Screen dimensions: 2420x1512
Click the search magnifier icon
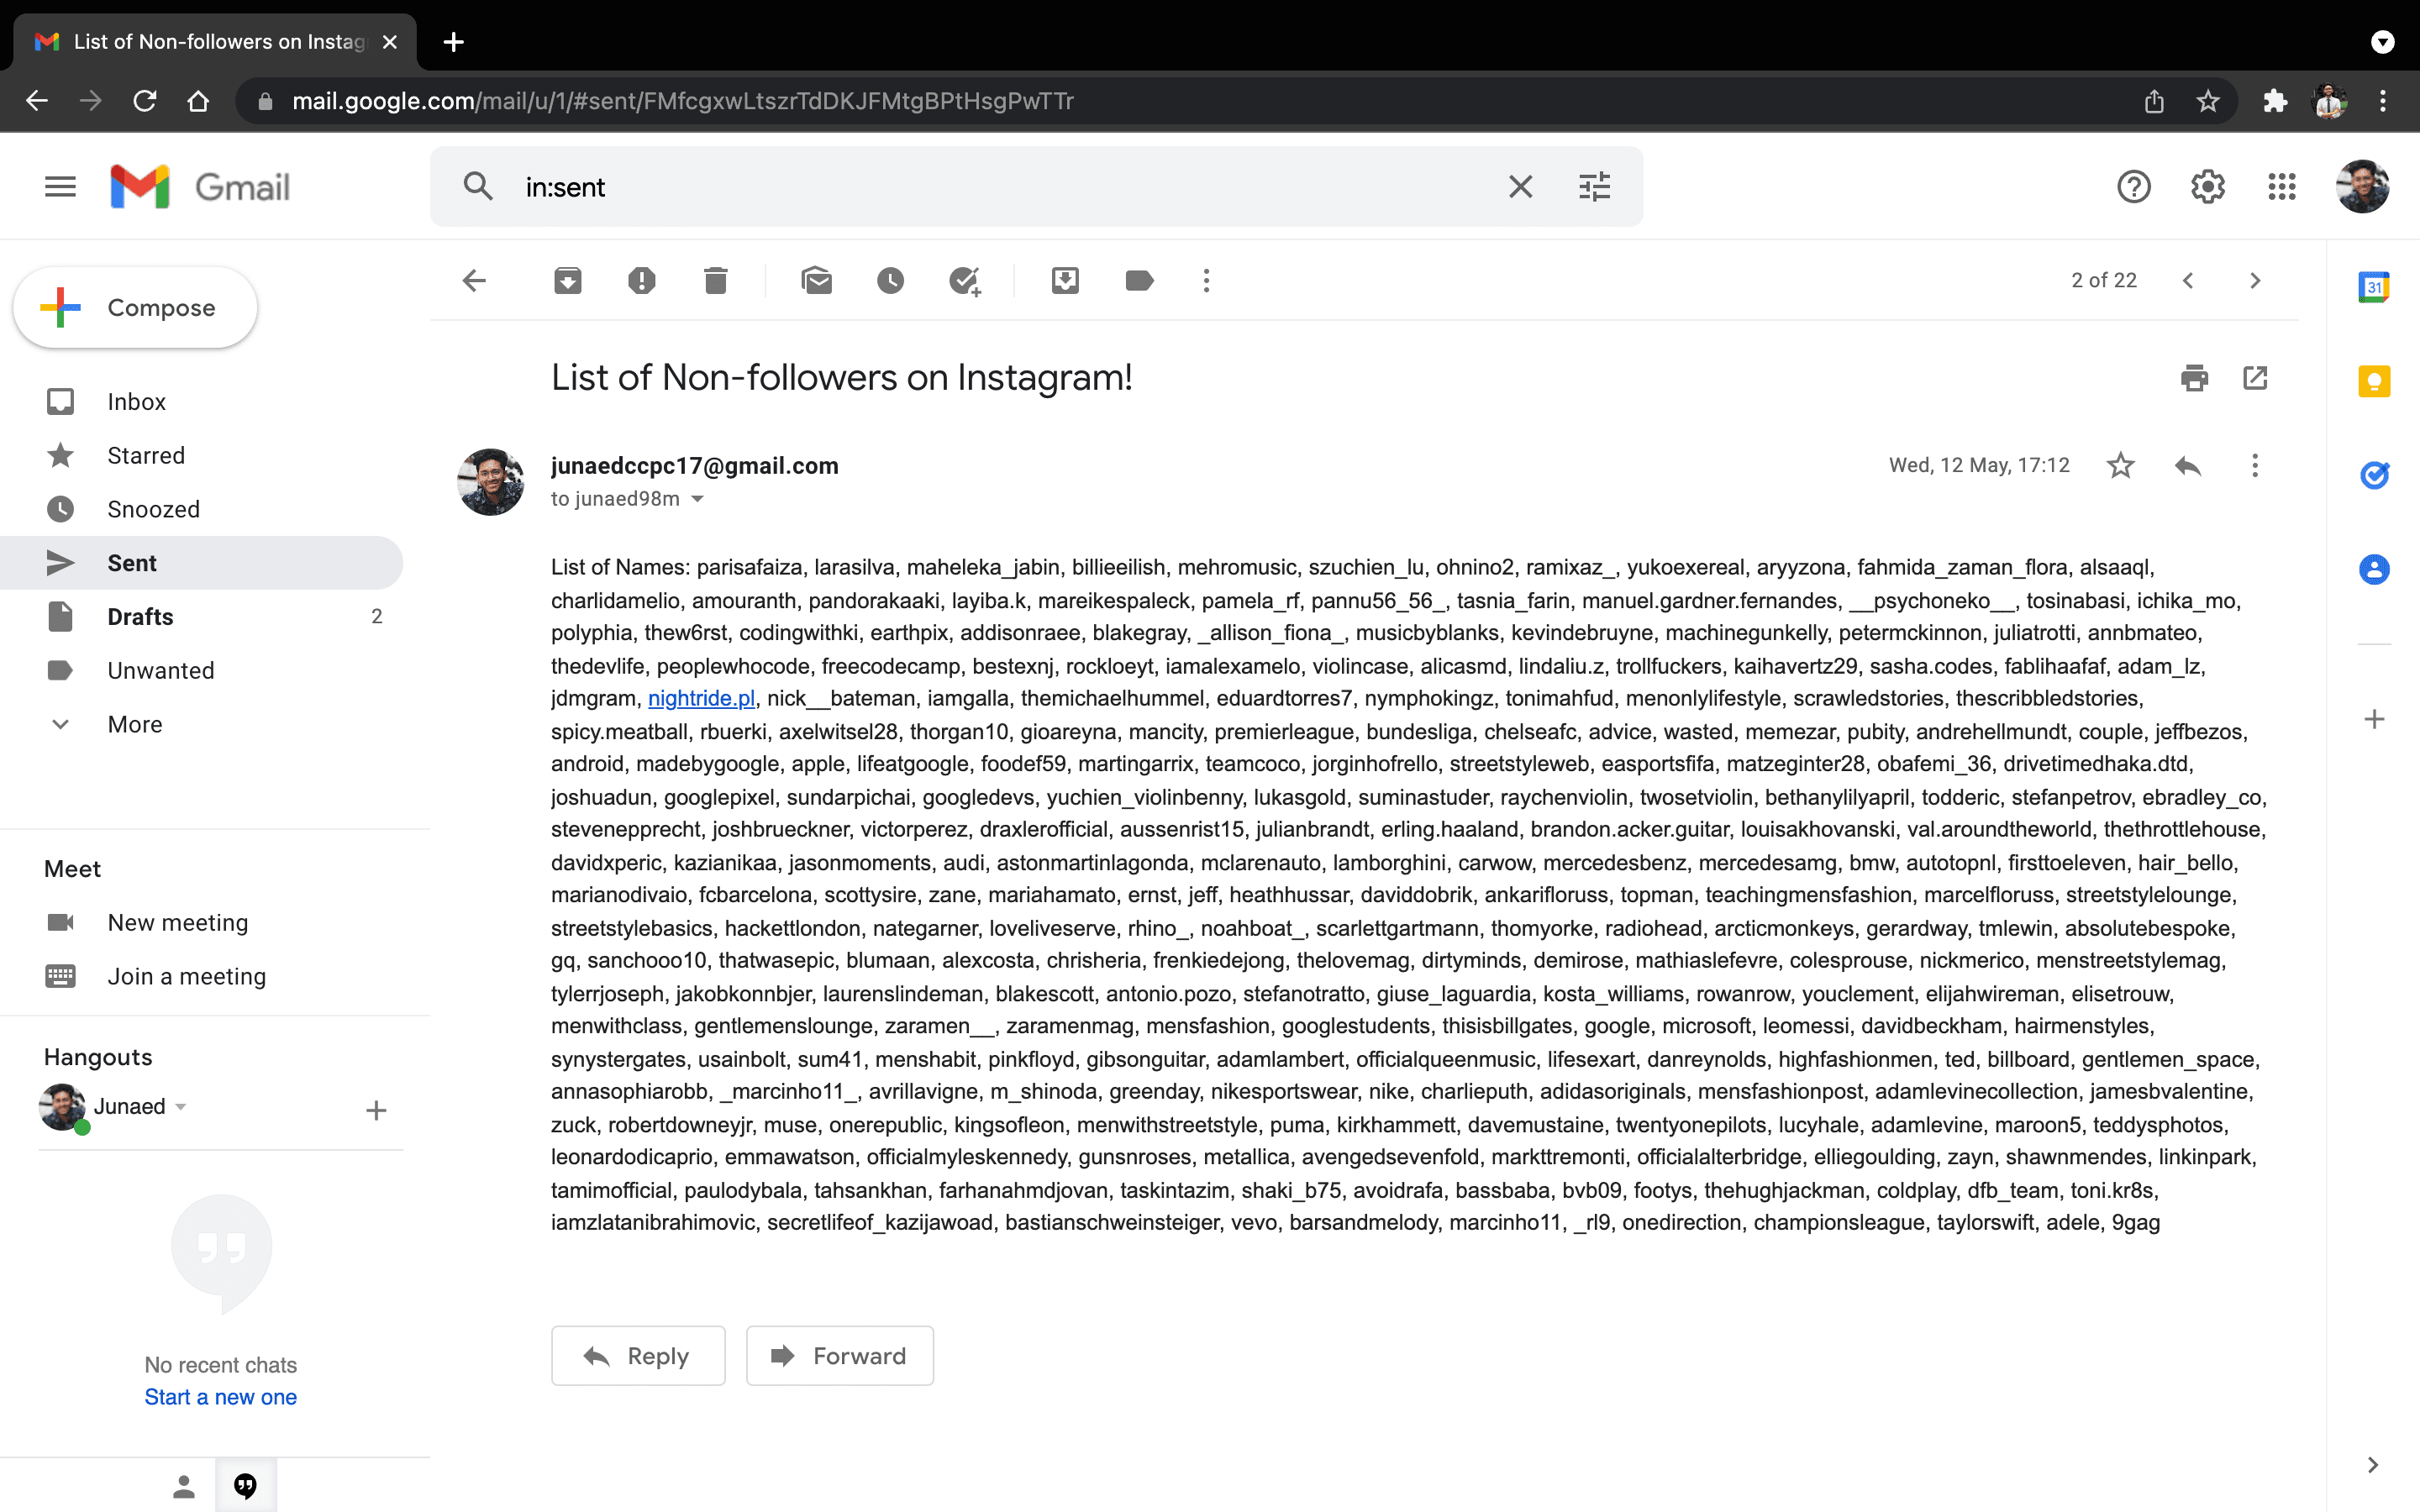pyautogui.click(x=478, y=186)
